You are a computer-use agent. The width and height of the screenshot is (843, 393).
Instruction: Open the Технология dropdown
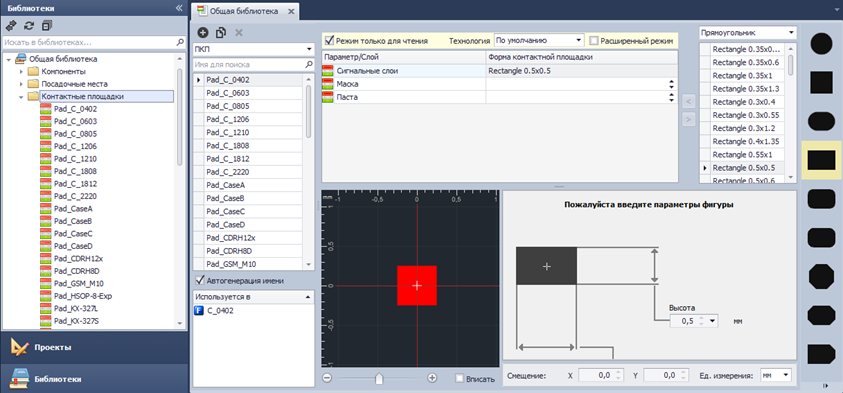pyautogui.click(x=539, y=40)
